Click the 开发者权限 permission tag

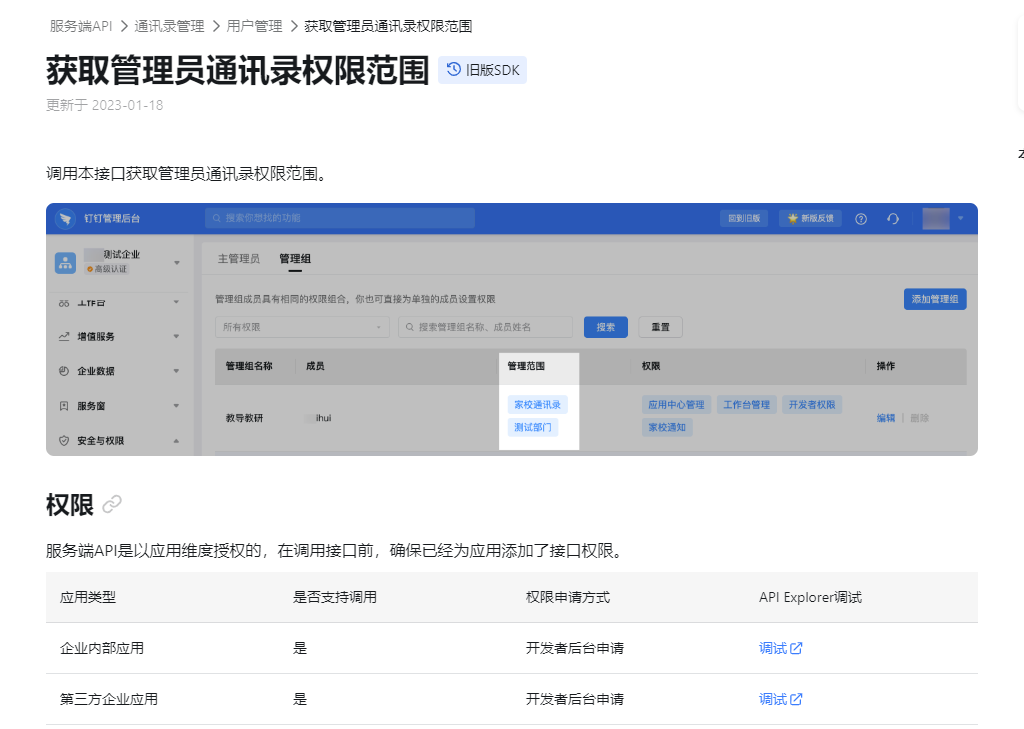tap(812, 405)
